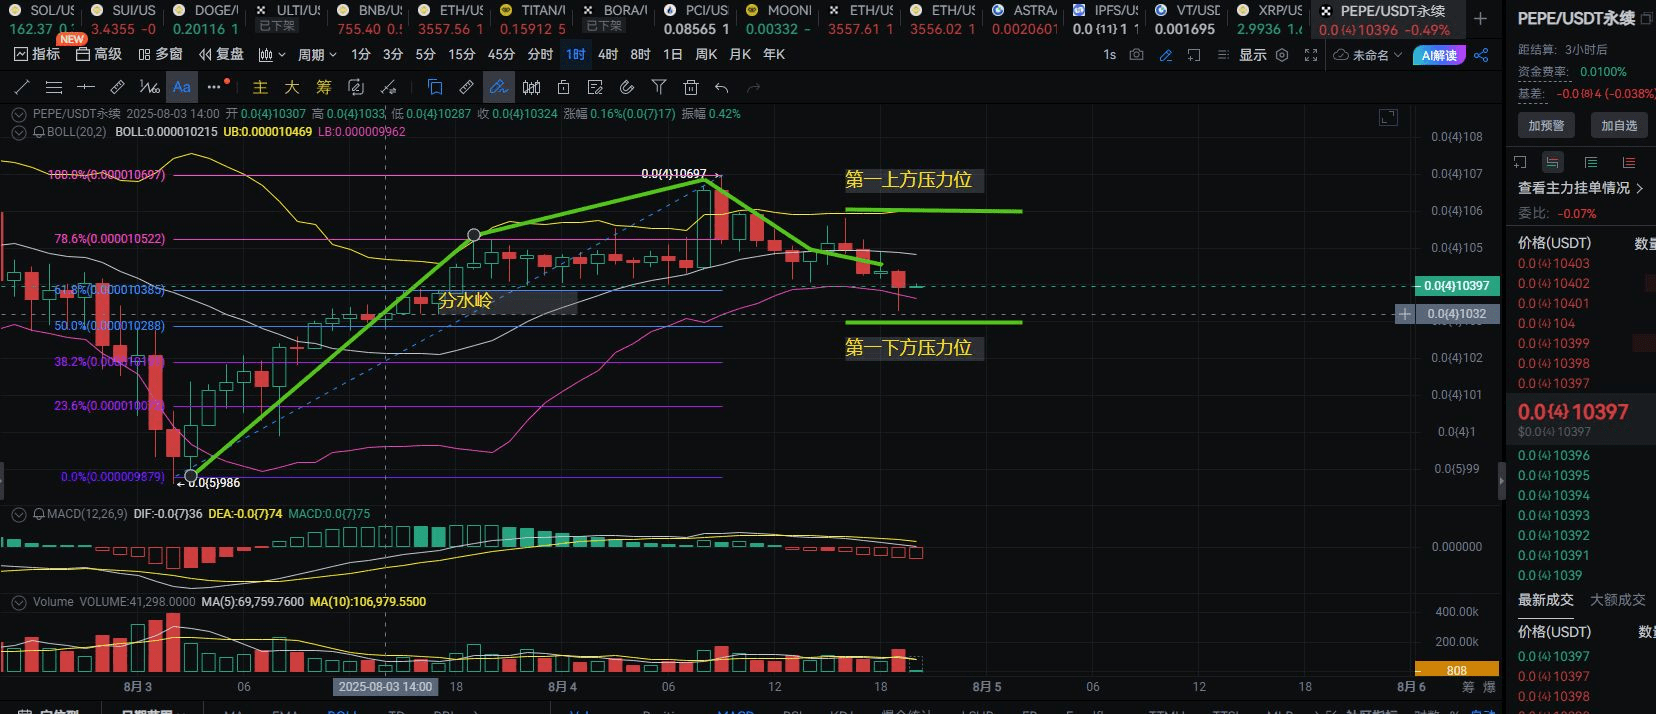Viewport: 1656px width, 714px height.
Task: Click the yellow 大 indicator icon
Action: pyautogui.click(x=292, y=87)
